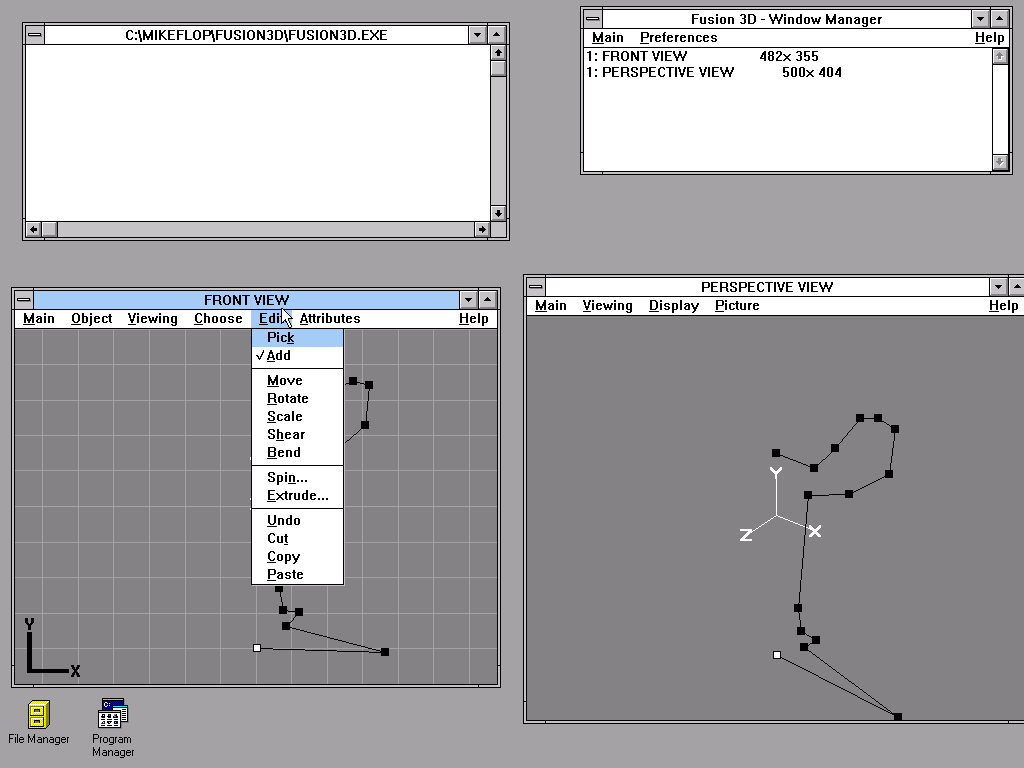Screen dimensions: 1024x768
Task: Open FUSION3D.EXE console control menu box
Action: [x=34, y=35]
